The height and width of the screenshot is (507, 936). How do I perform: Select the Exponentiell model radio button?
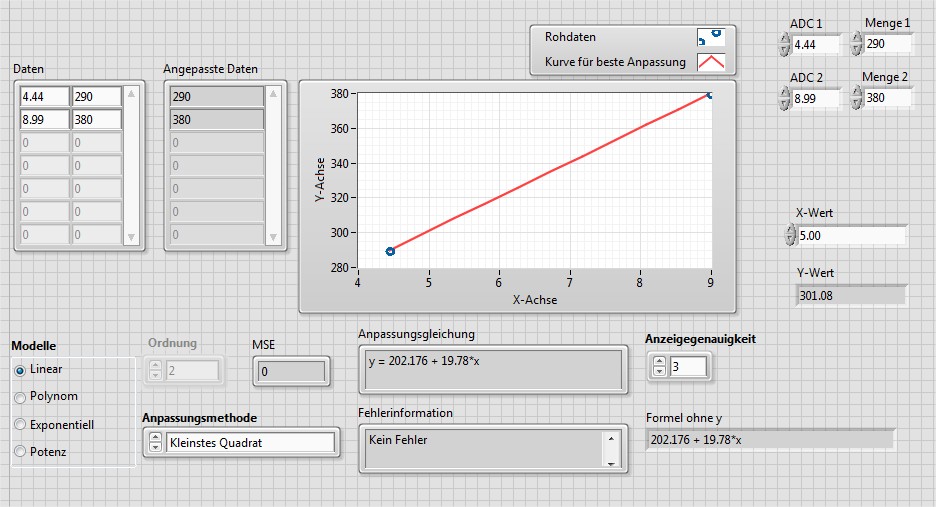(x=20, y=425)
